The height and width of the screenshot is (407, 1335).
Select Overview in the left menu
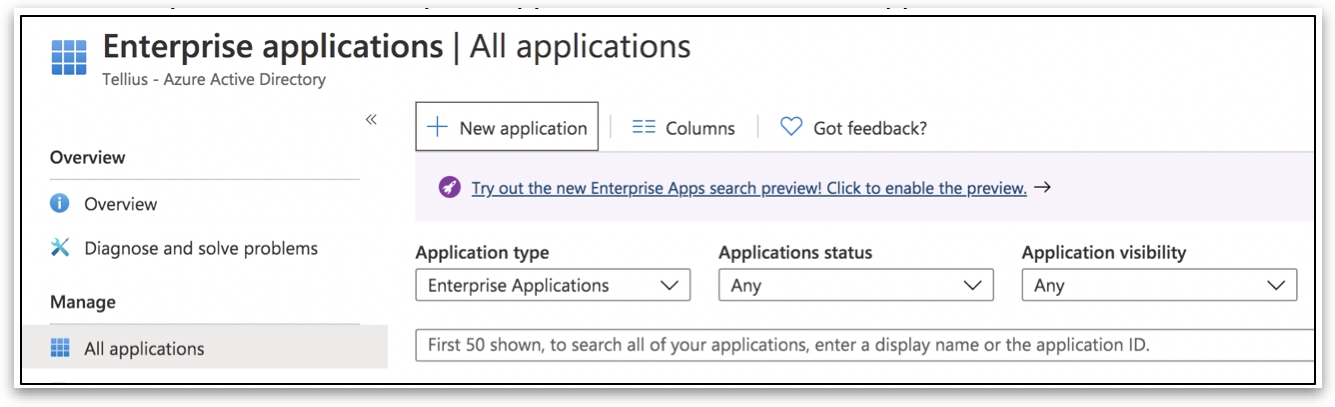click(x=120, y=204)
